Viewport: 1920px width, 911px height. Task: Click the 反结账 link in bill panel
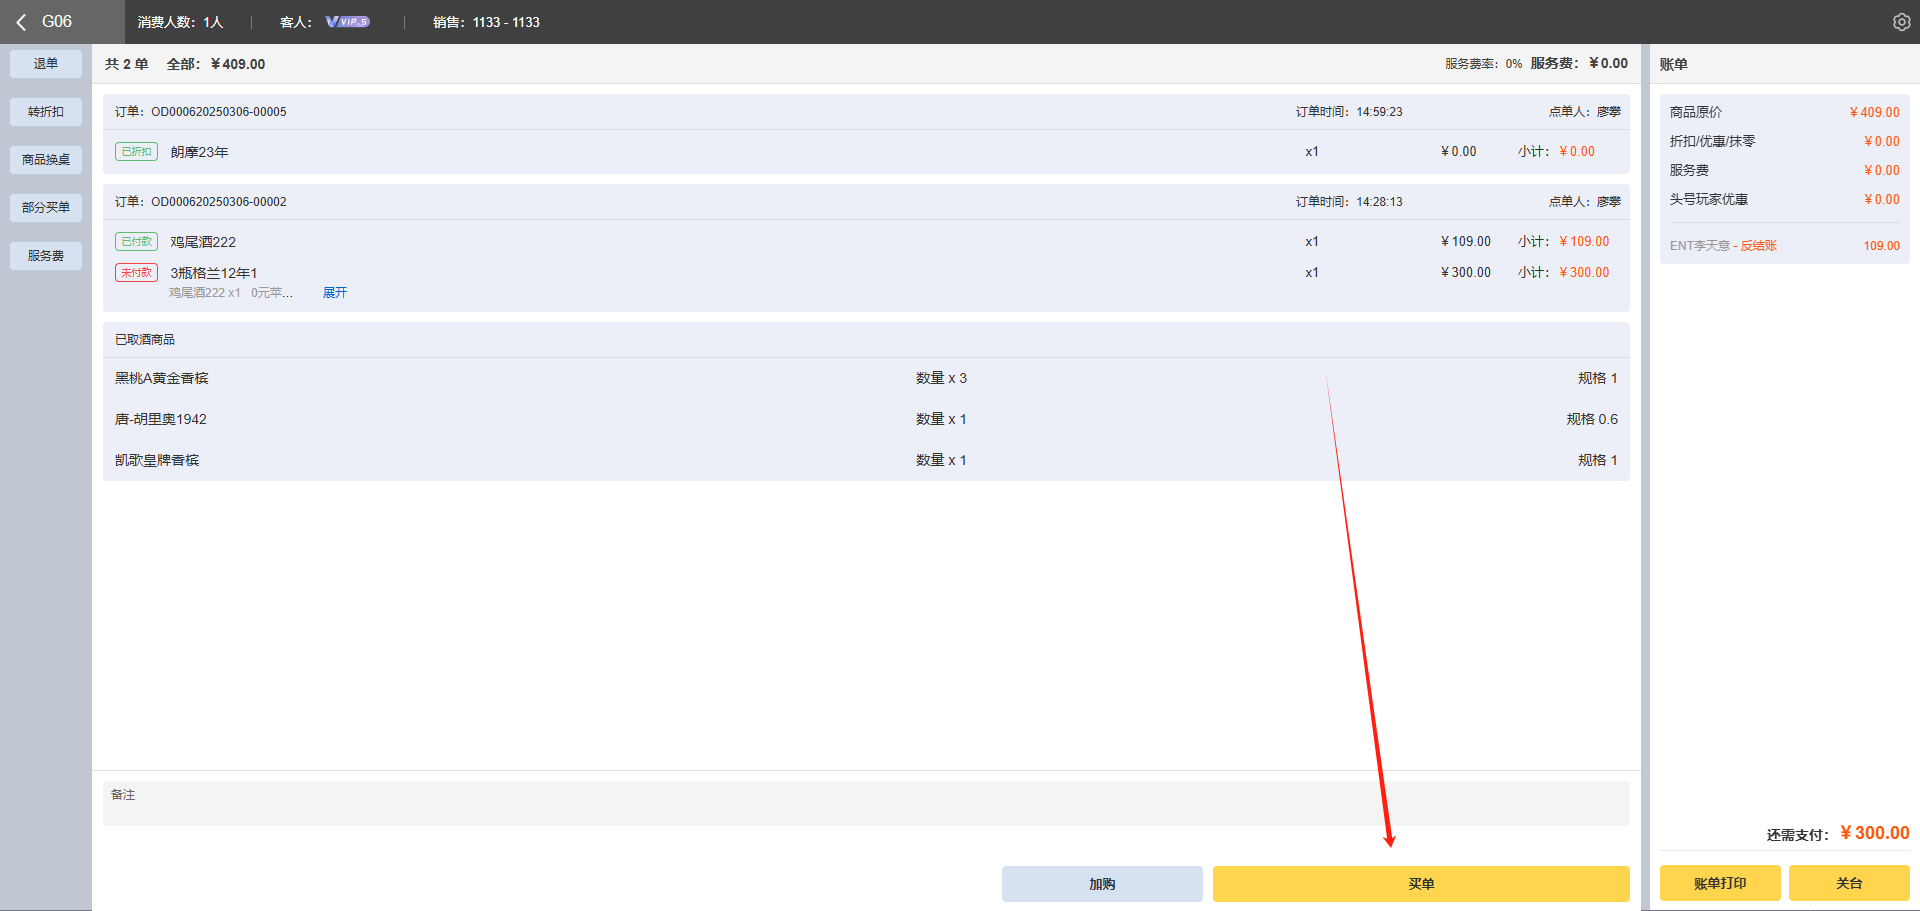(1759, 246)
